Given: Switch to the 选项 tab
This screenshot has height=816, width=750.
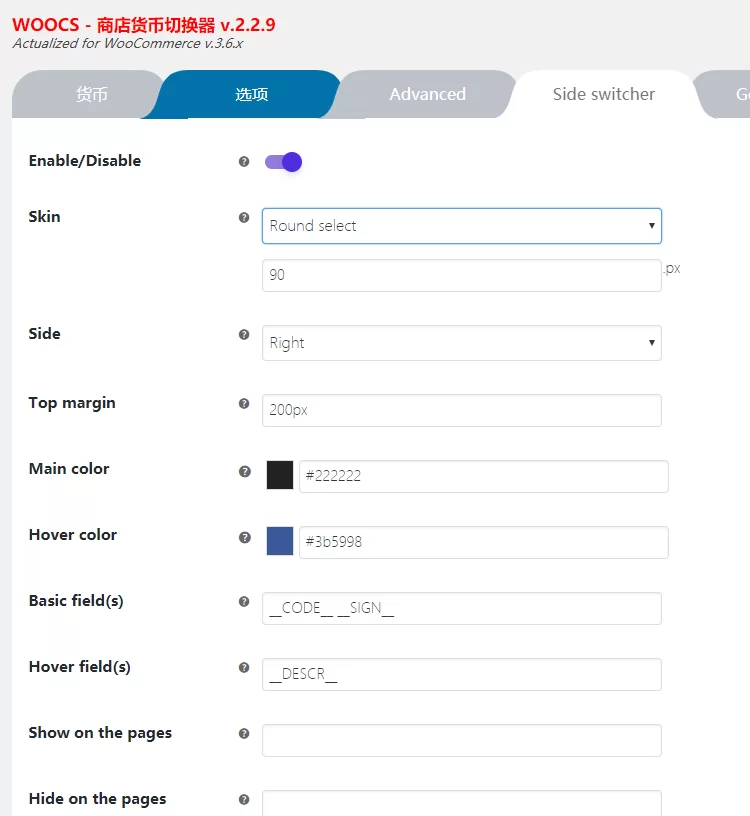Looking at the screenshot, I should click(251, 94).
